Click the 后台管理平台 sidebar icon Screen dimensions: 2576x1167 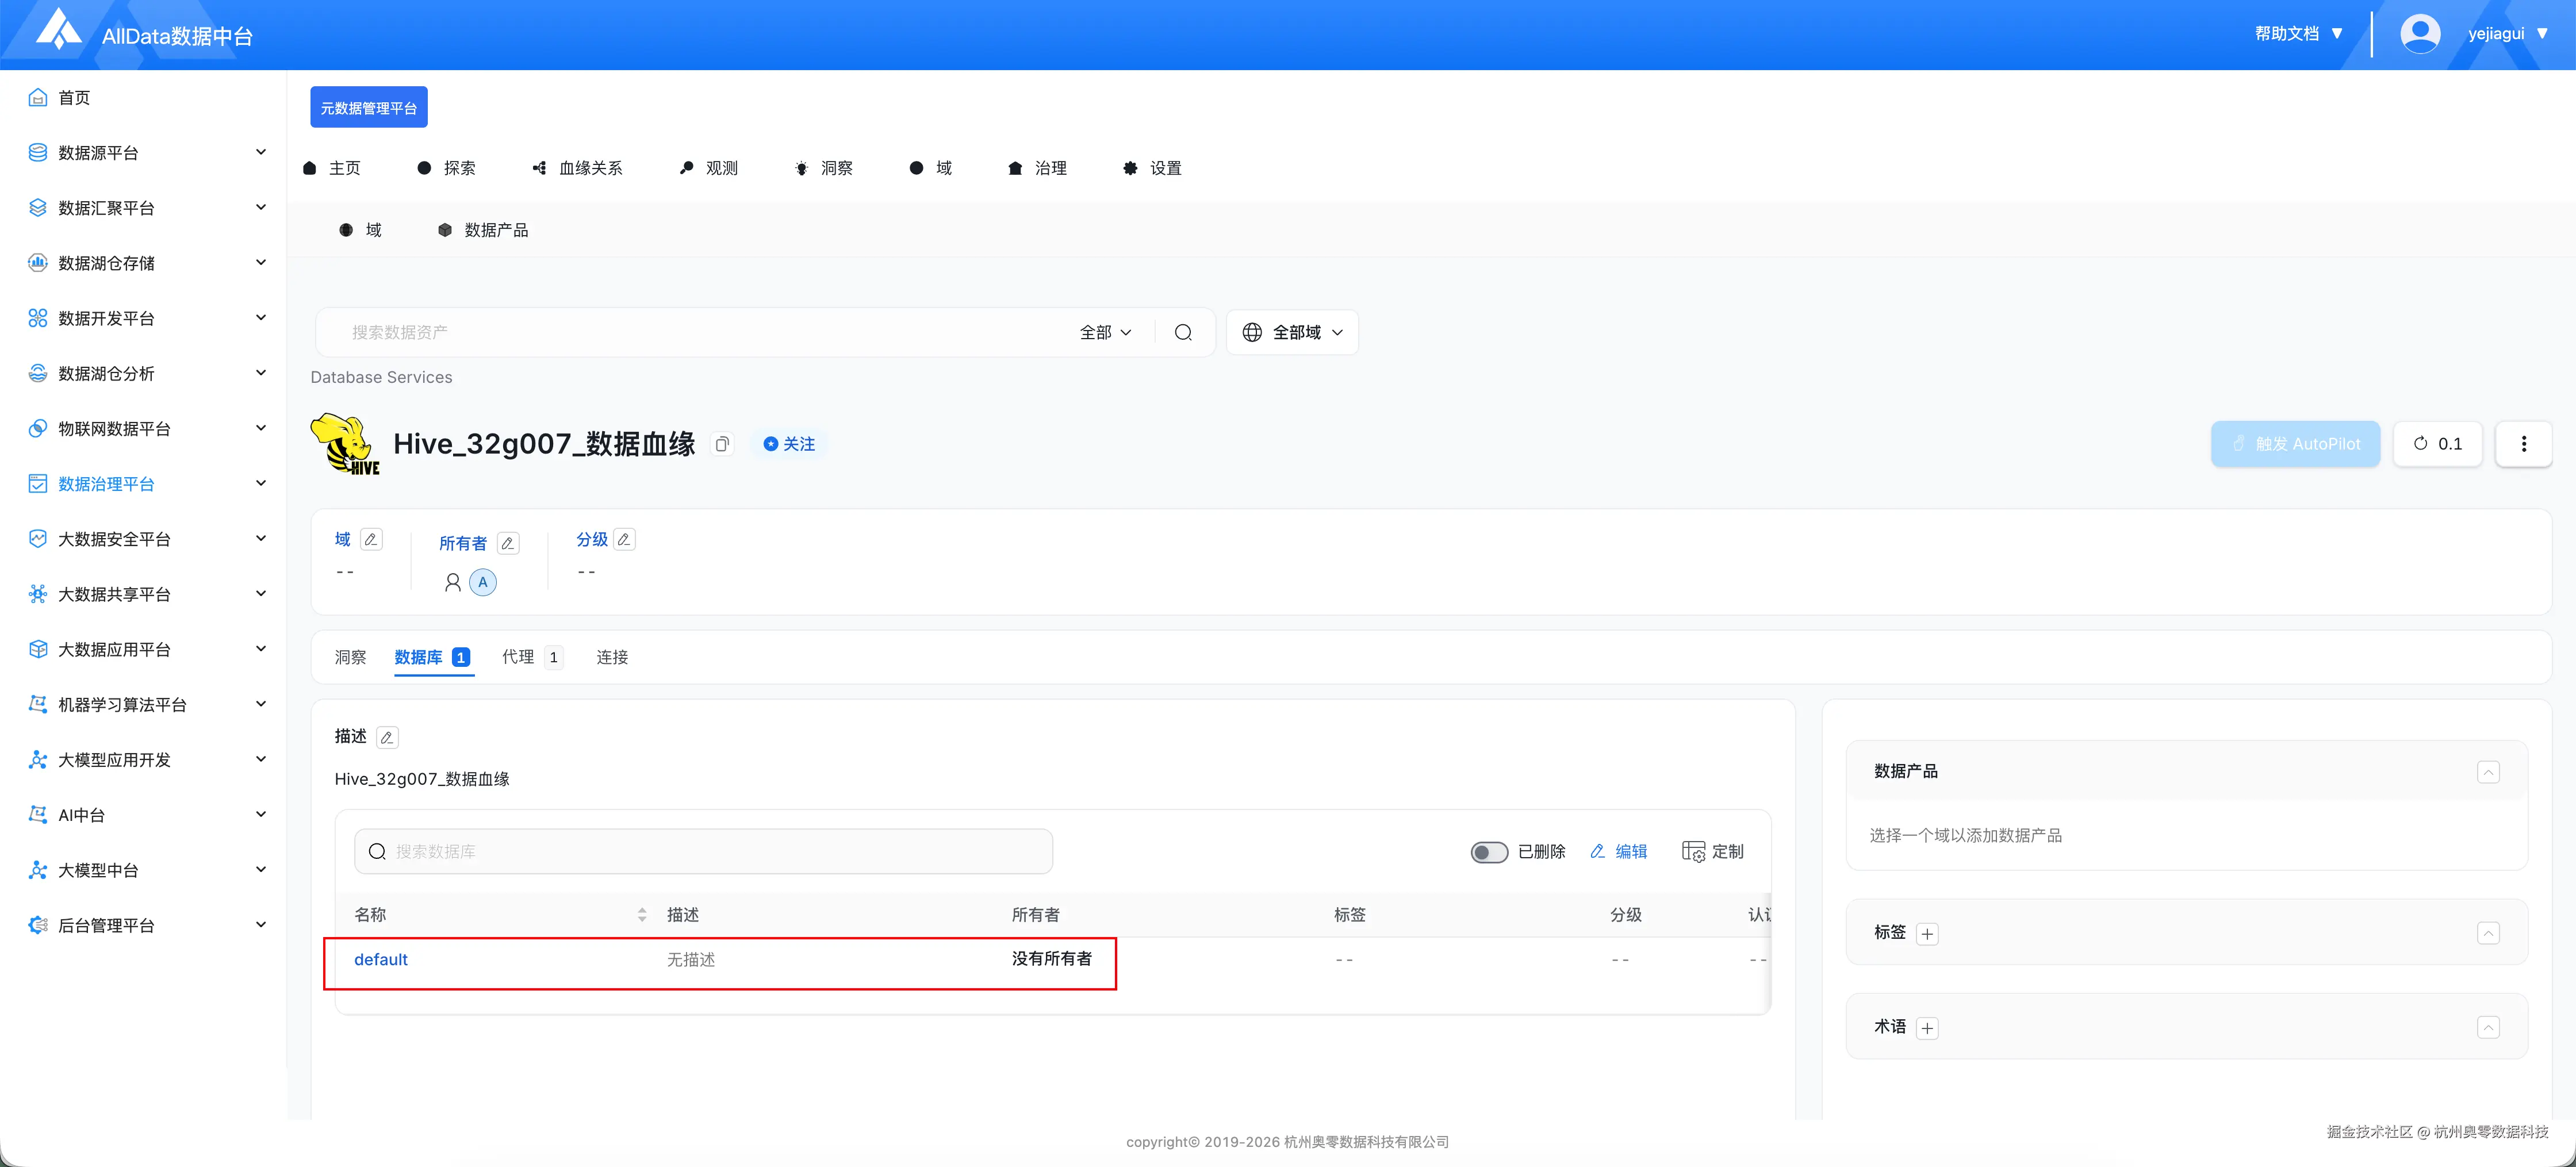click(x=38, y=925)
